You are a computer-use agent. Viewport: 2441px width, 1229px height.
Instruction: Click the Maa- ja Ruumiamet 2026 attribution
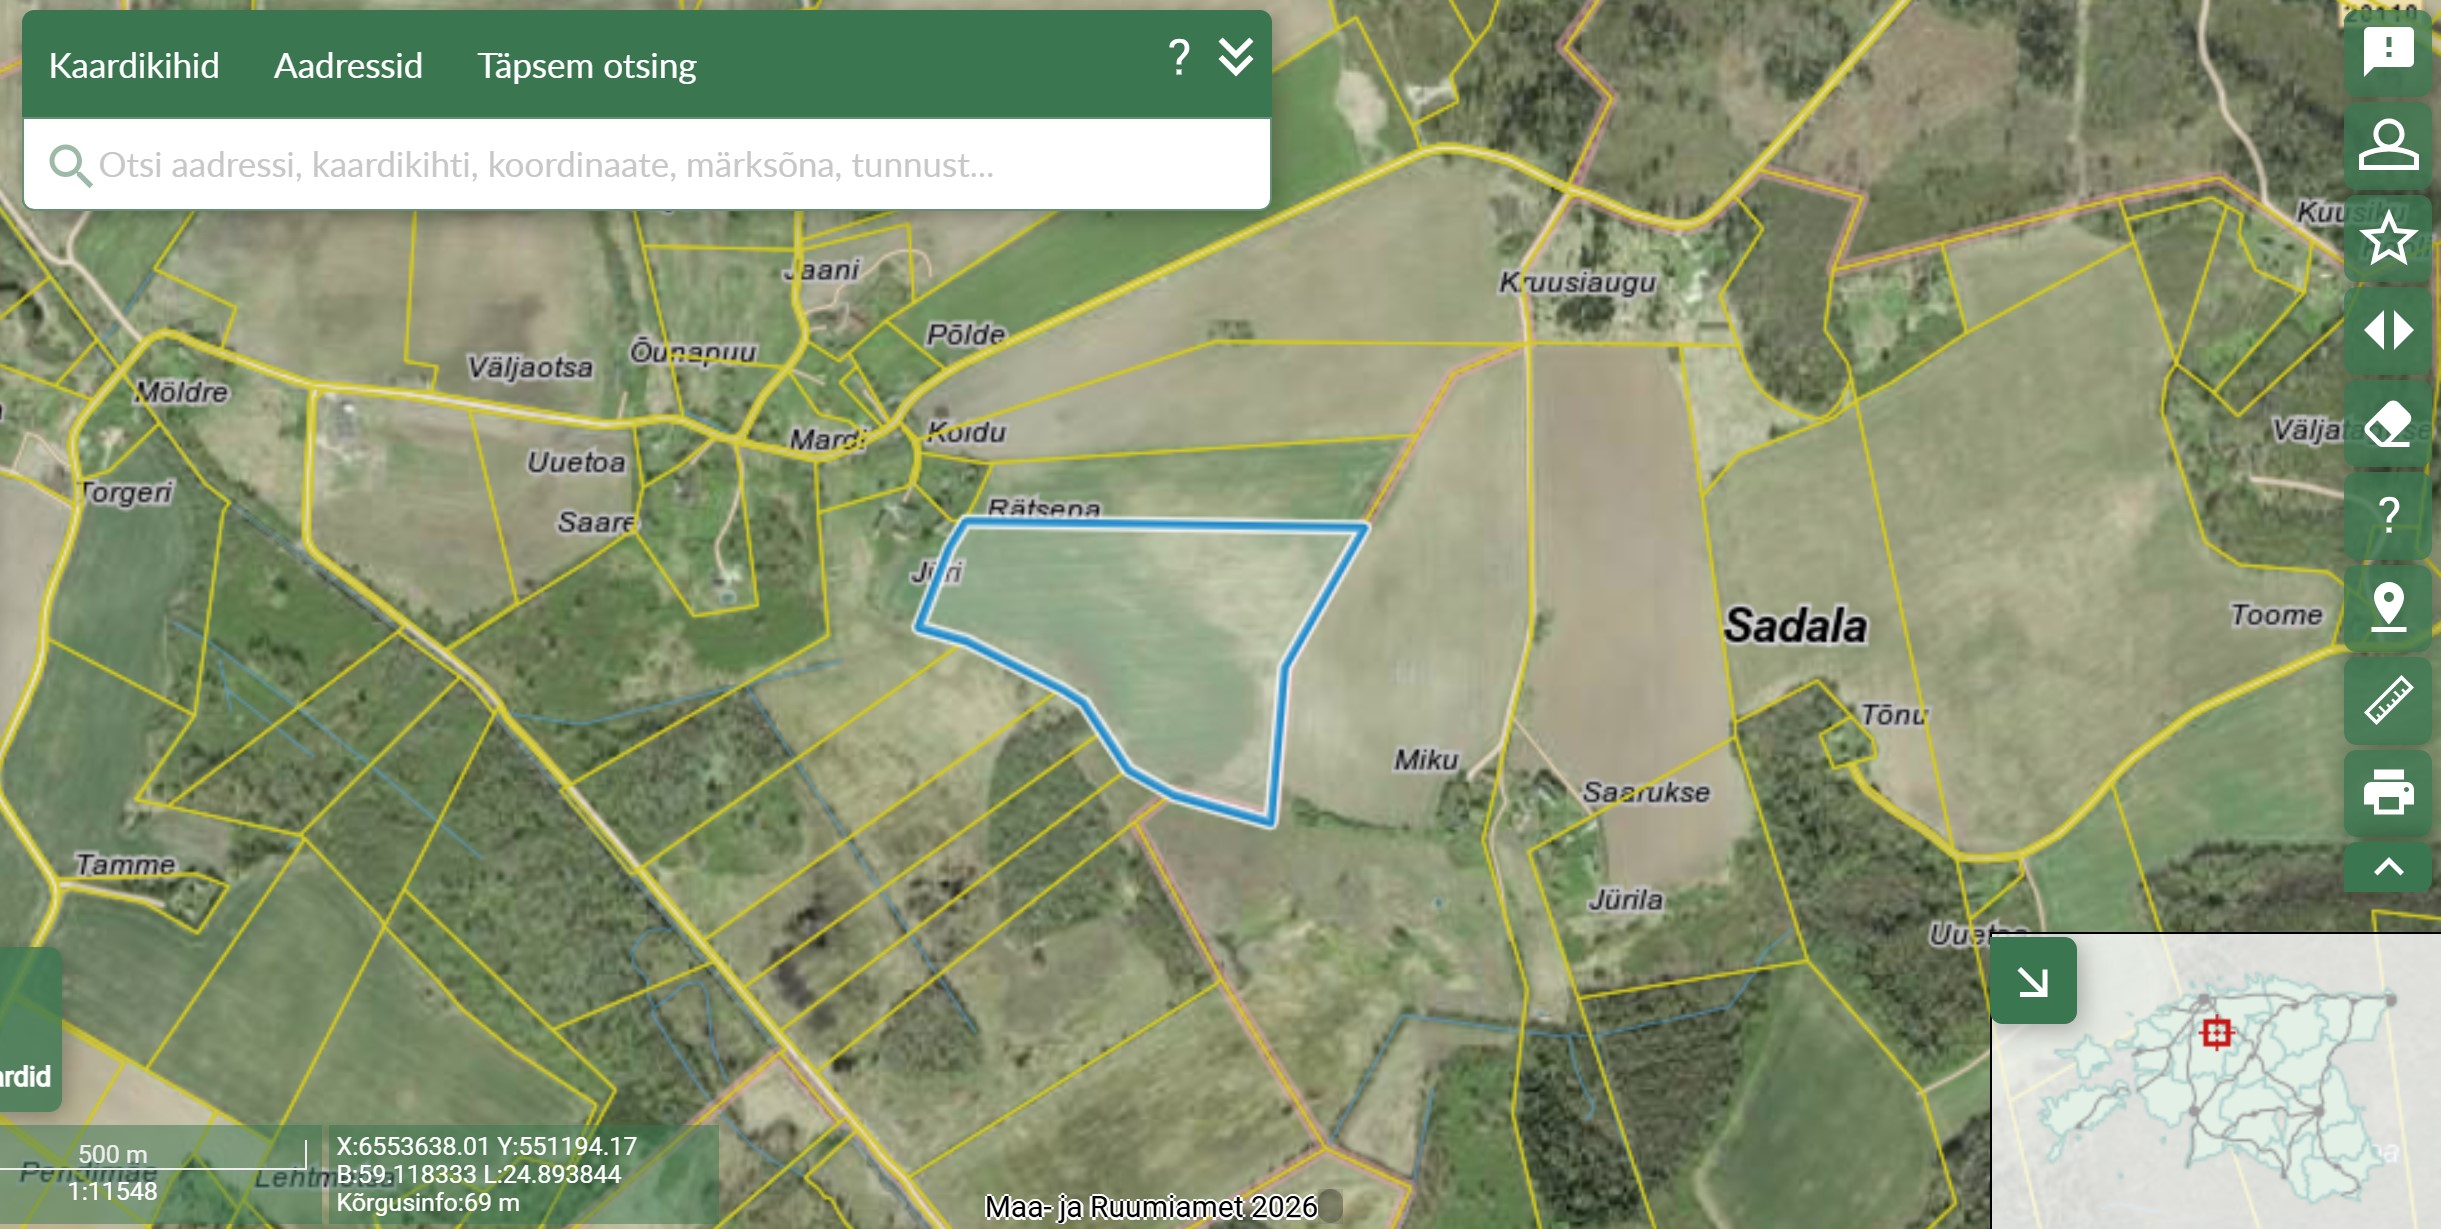(x=1151, y=1207)
